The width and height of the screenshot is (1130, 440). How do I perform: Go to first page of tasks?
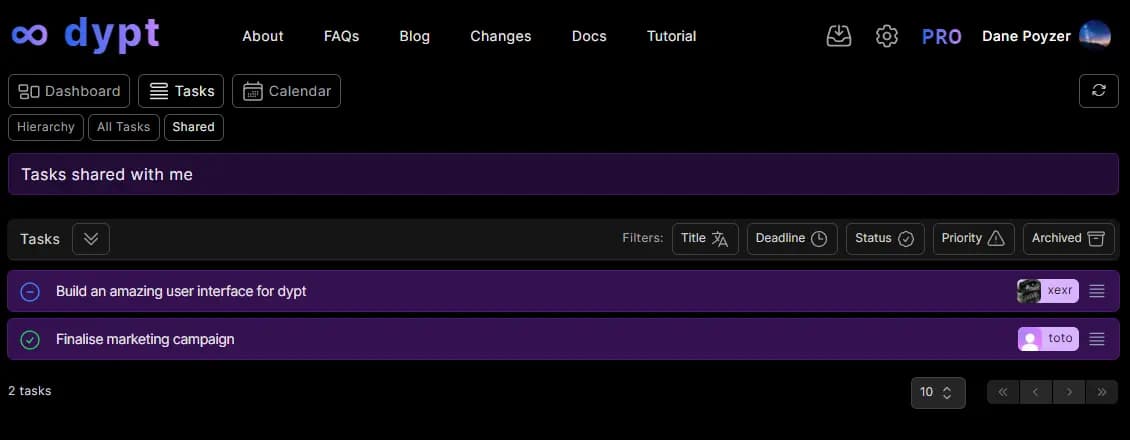(1003, 392)
